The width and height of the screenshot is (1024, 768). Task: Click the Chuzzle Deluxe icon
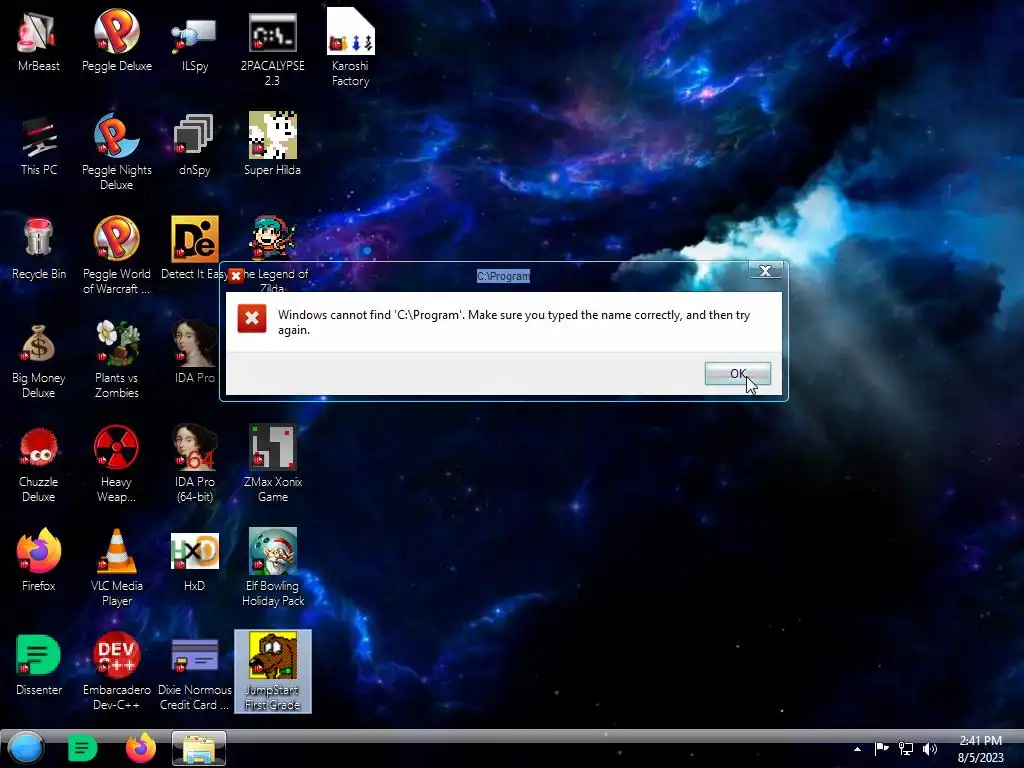[x=38, y=464]
